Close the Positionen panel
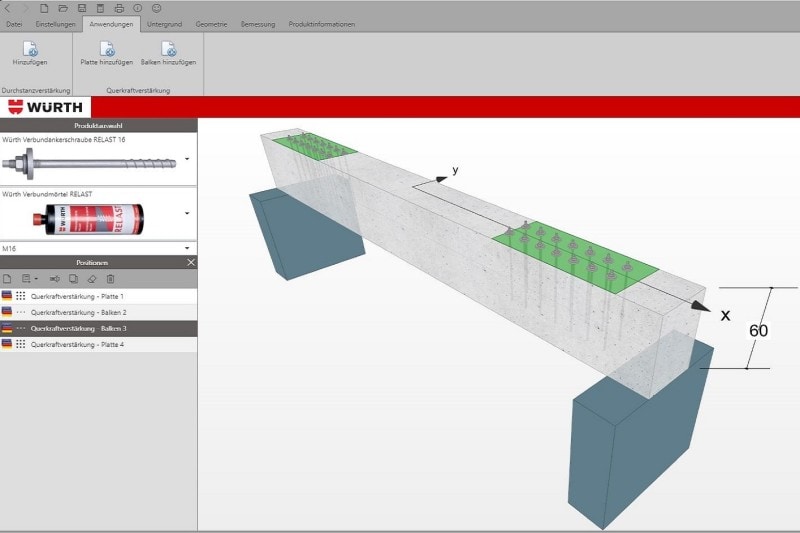 [191, 262]
